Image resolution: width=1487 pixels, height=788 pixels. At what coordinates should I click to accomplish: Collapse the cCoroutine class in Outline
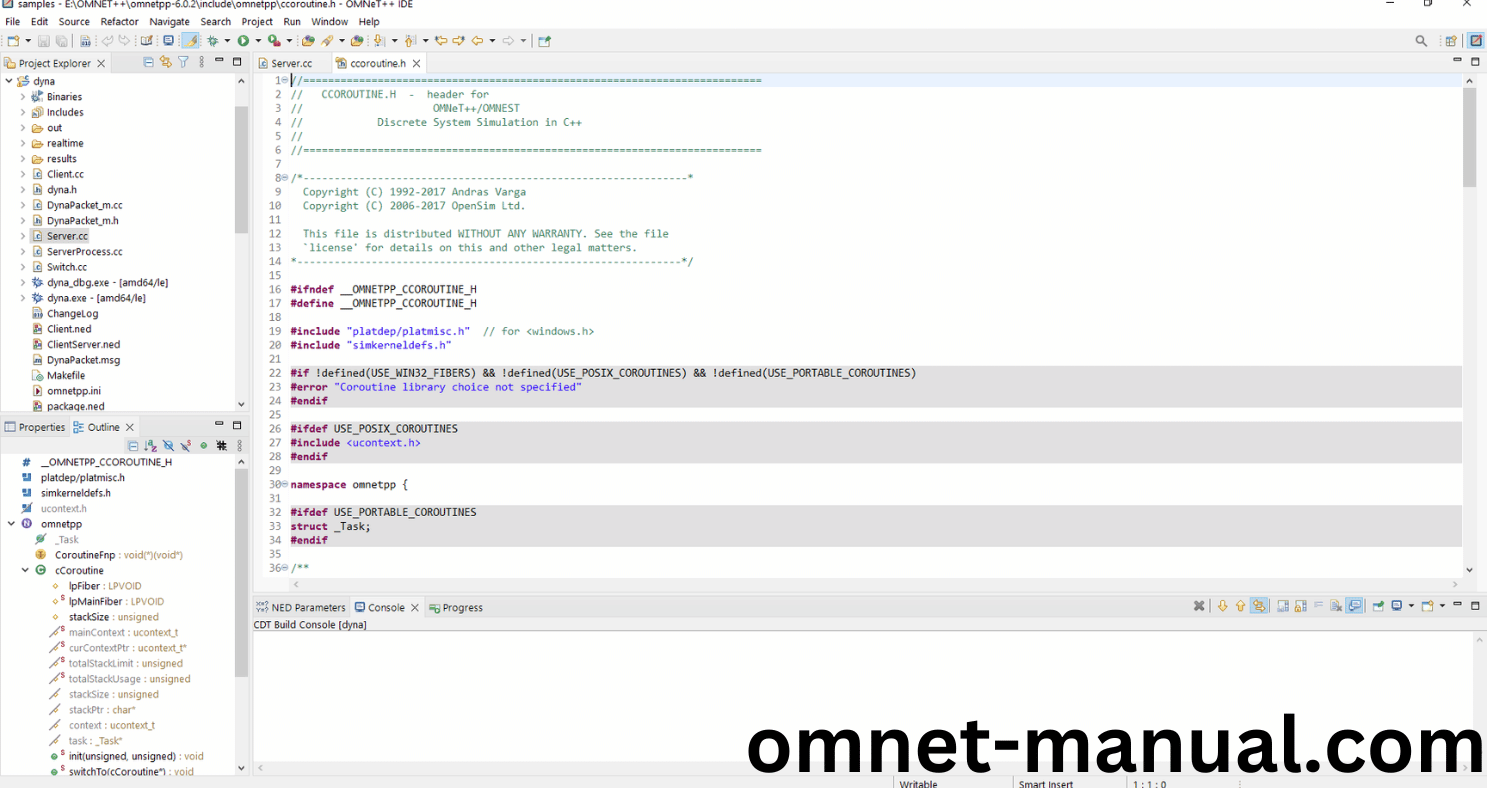pyautogui.click(x=25, y=571)
